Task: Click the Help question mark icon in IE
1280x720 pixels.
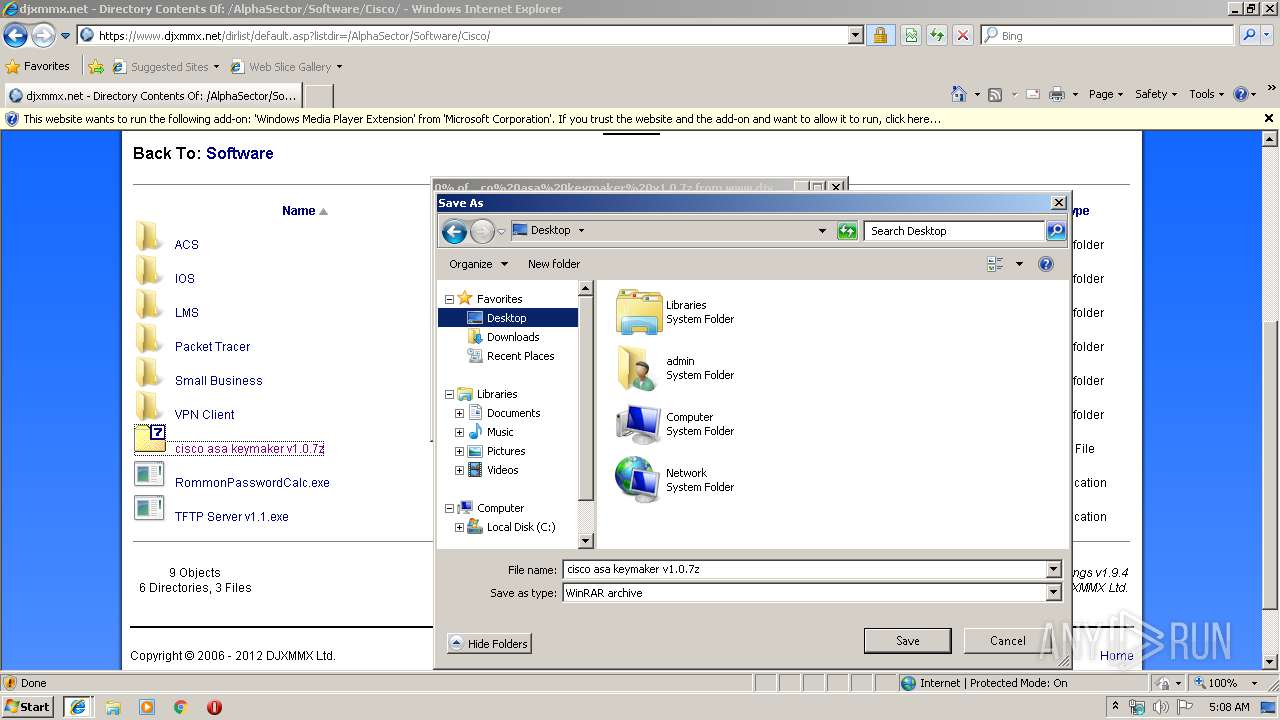Action: click(x=1241, y=94)
